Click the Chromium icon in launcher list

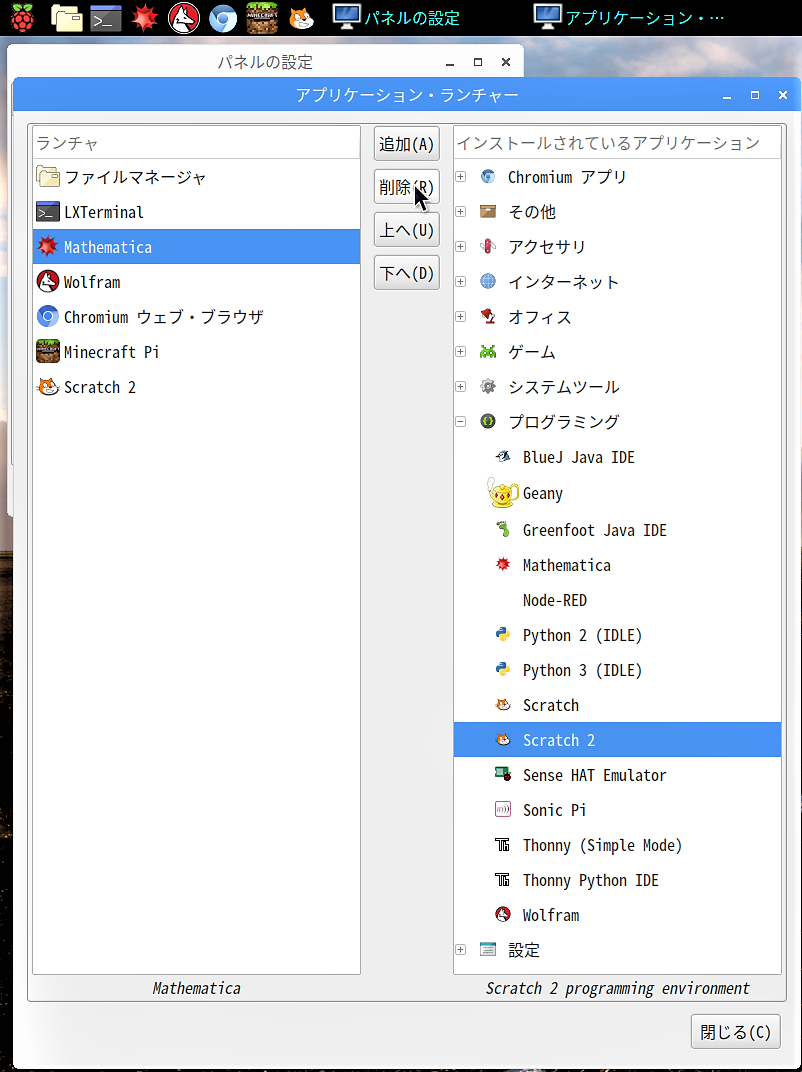click(x=48, y=317)
